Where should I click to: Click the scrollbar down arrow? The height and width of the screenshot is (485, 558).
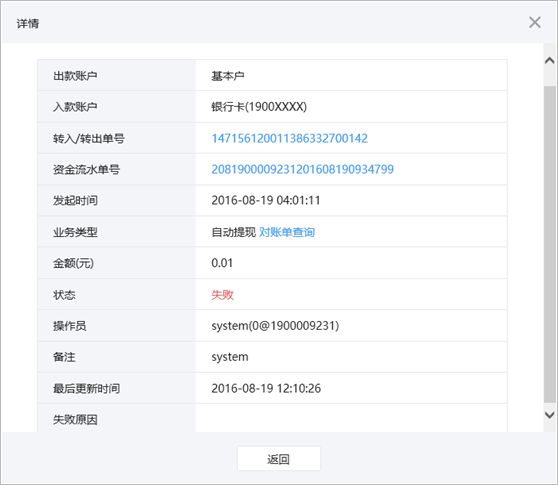549,415
